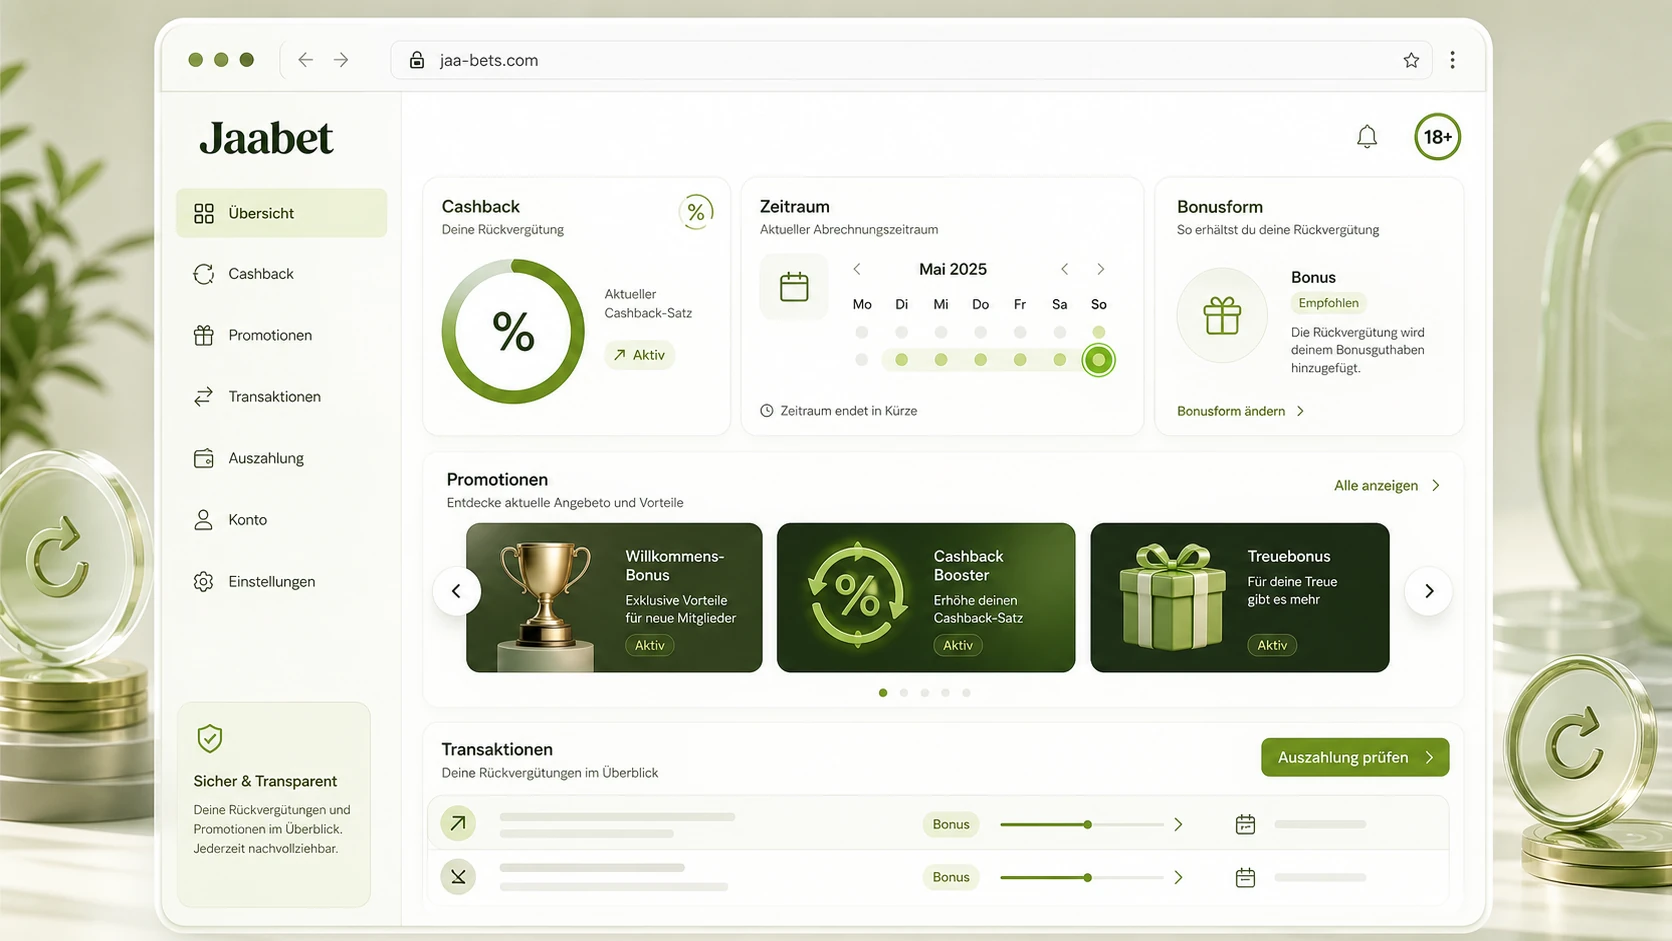Click the calendar icon in first transaction row
1672x941 pixels.
(x=1245, y=824)
